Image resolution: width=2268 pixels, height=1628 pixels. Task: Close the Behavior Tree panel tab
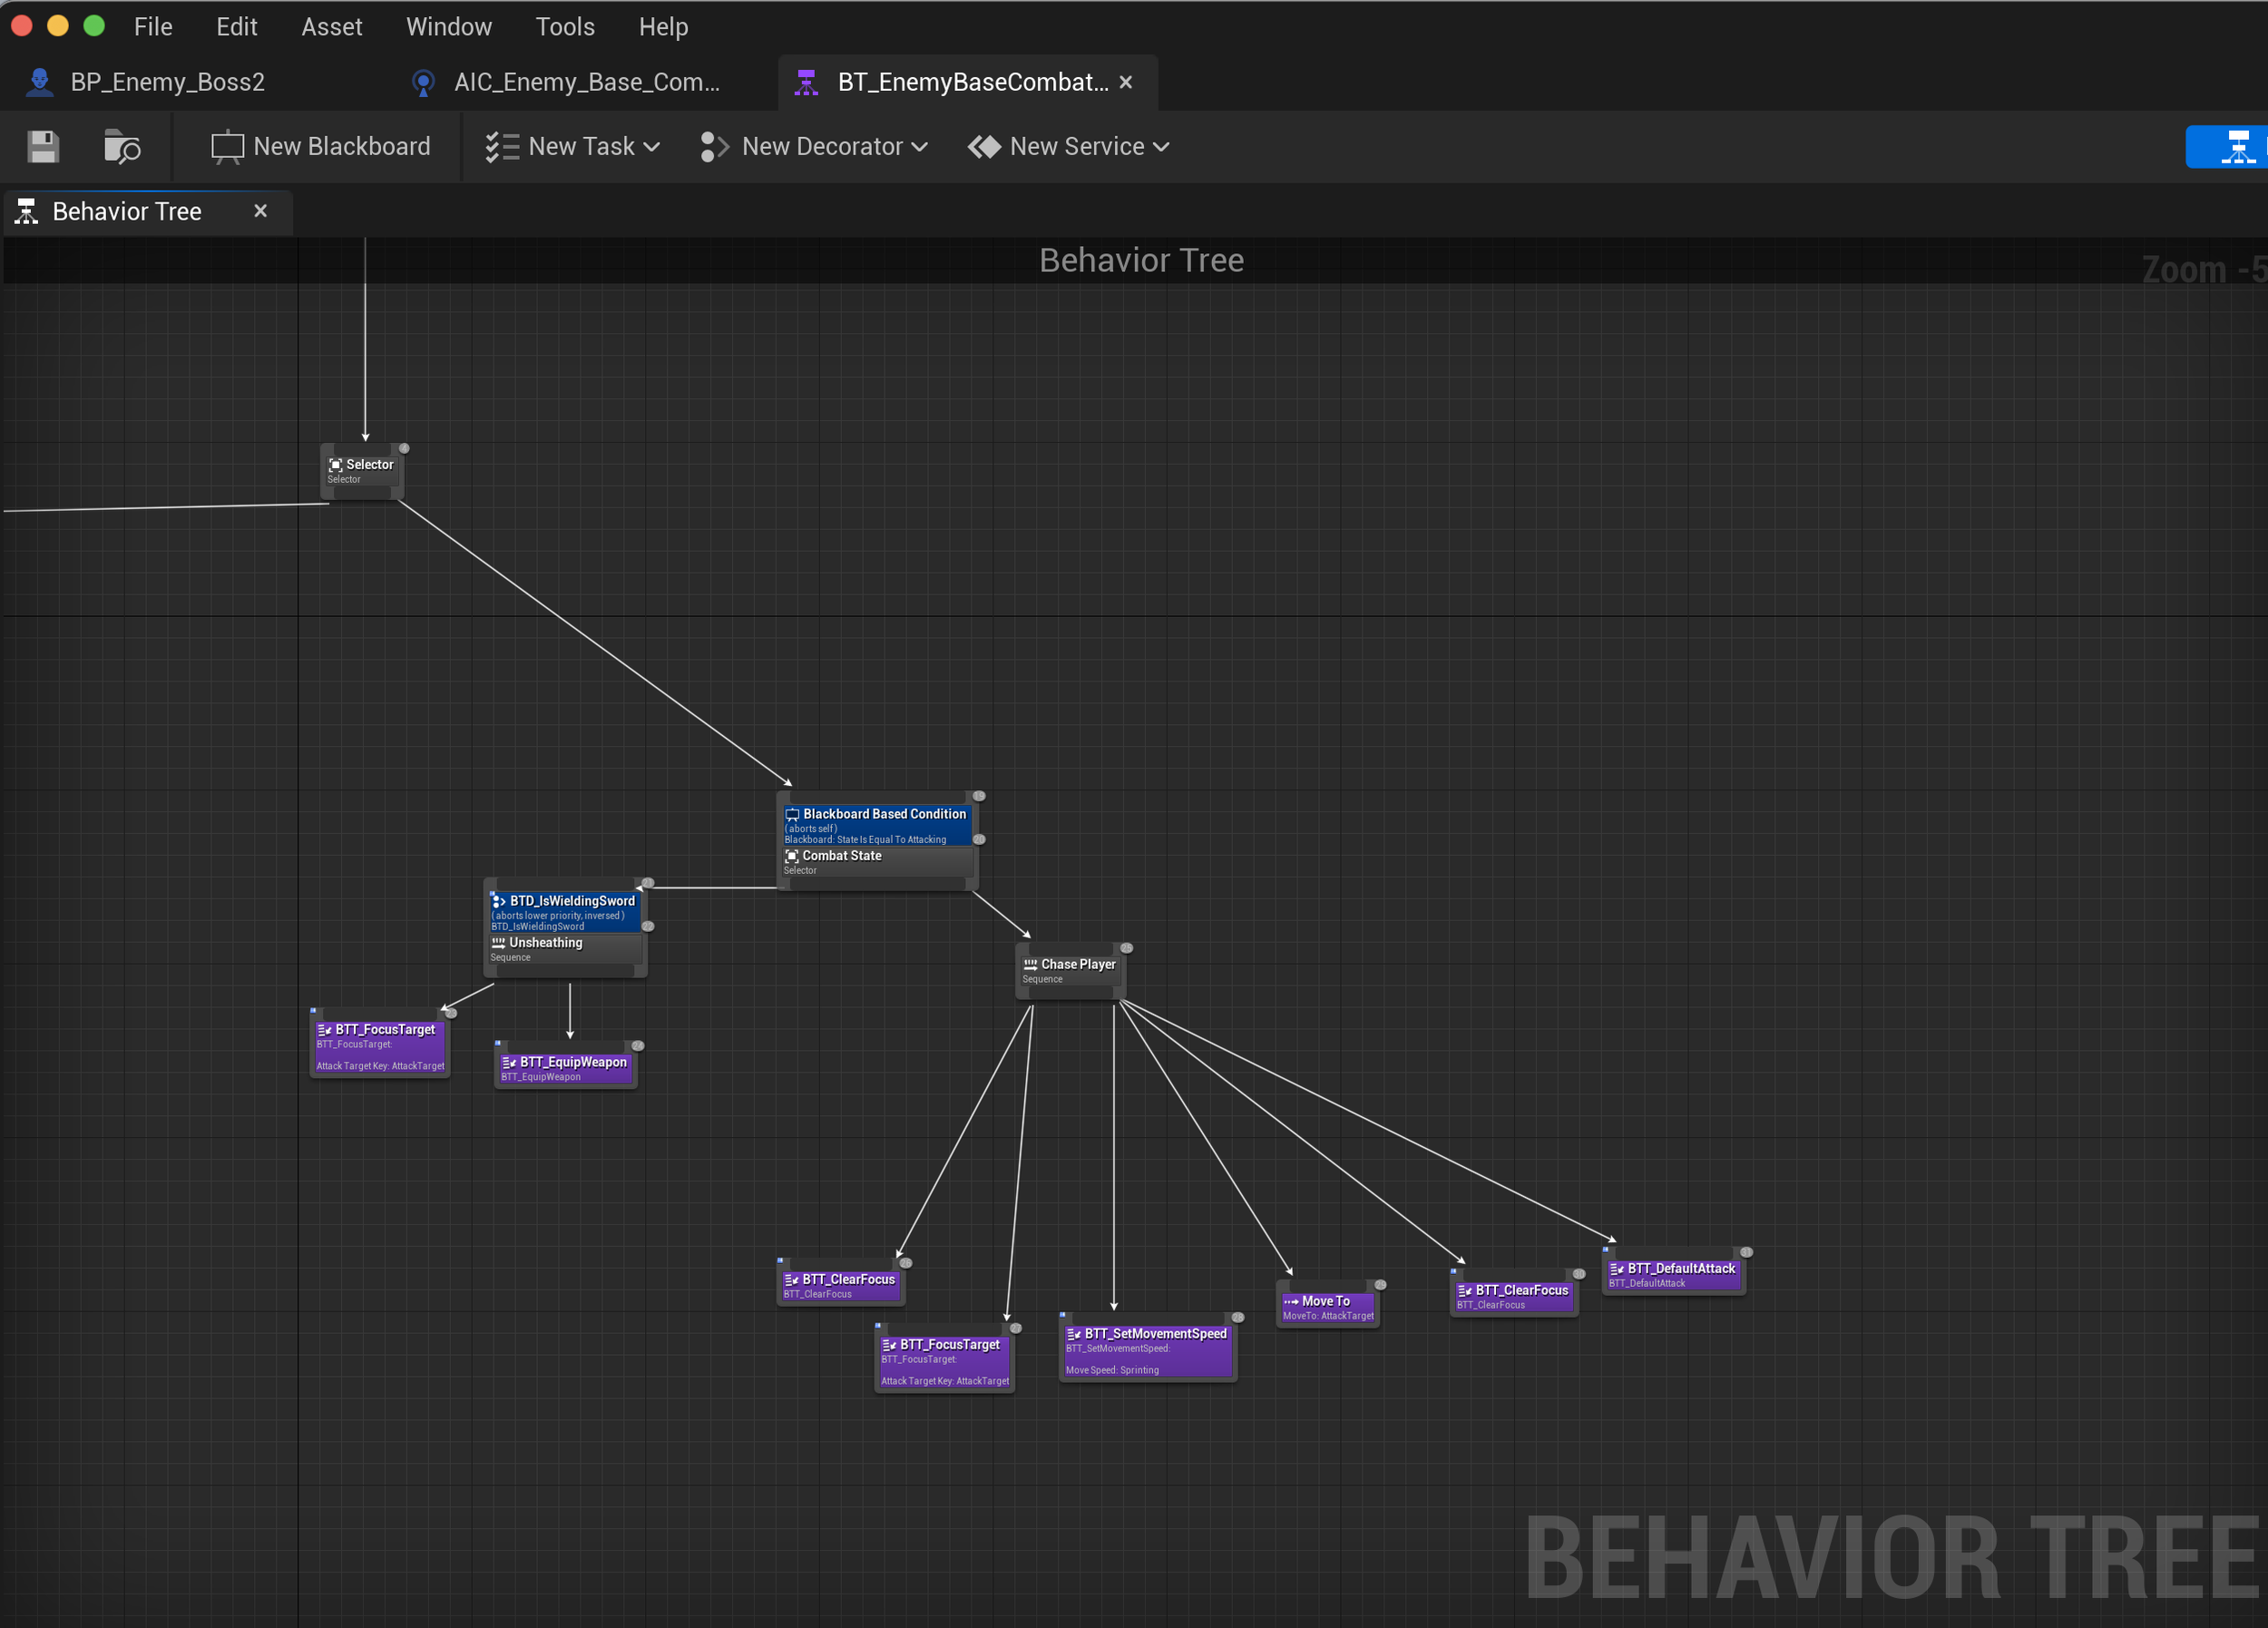(260, 211)
